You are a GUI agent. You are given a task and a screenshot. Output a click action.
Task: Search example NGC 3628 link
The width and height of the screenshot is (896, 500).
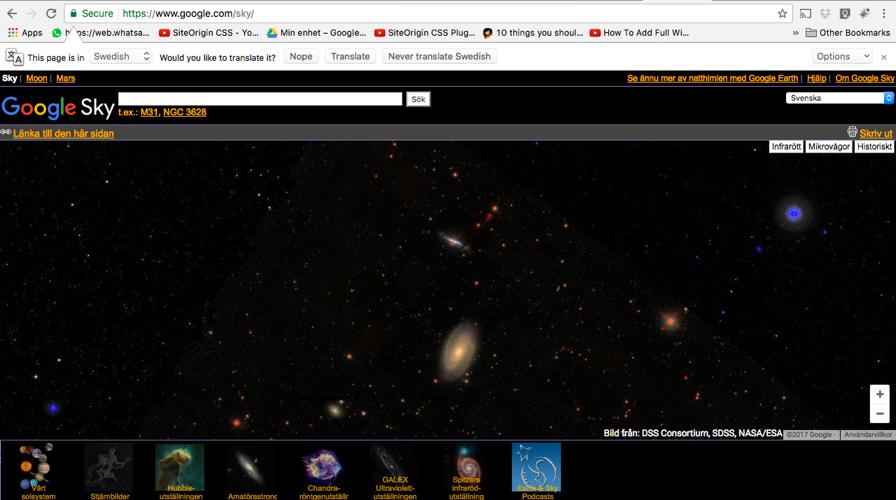click(x=185, y=112)
